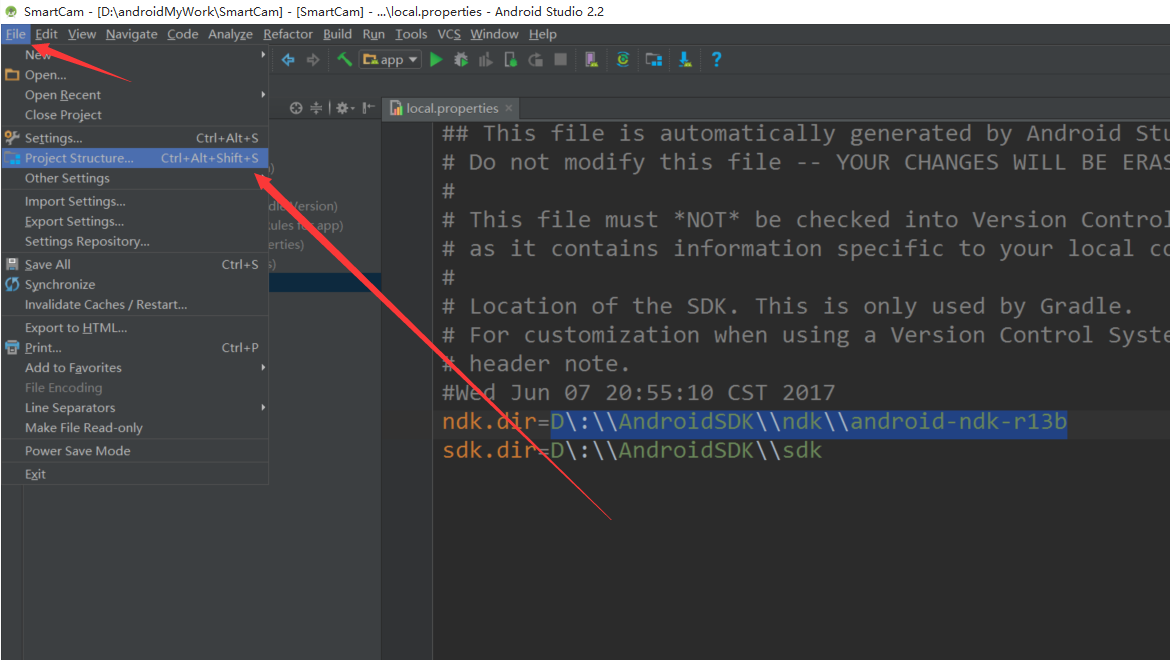Open the Navigate menu
1170x660 pixels.
pyautogui.click(x=131, y=34)
